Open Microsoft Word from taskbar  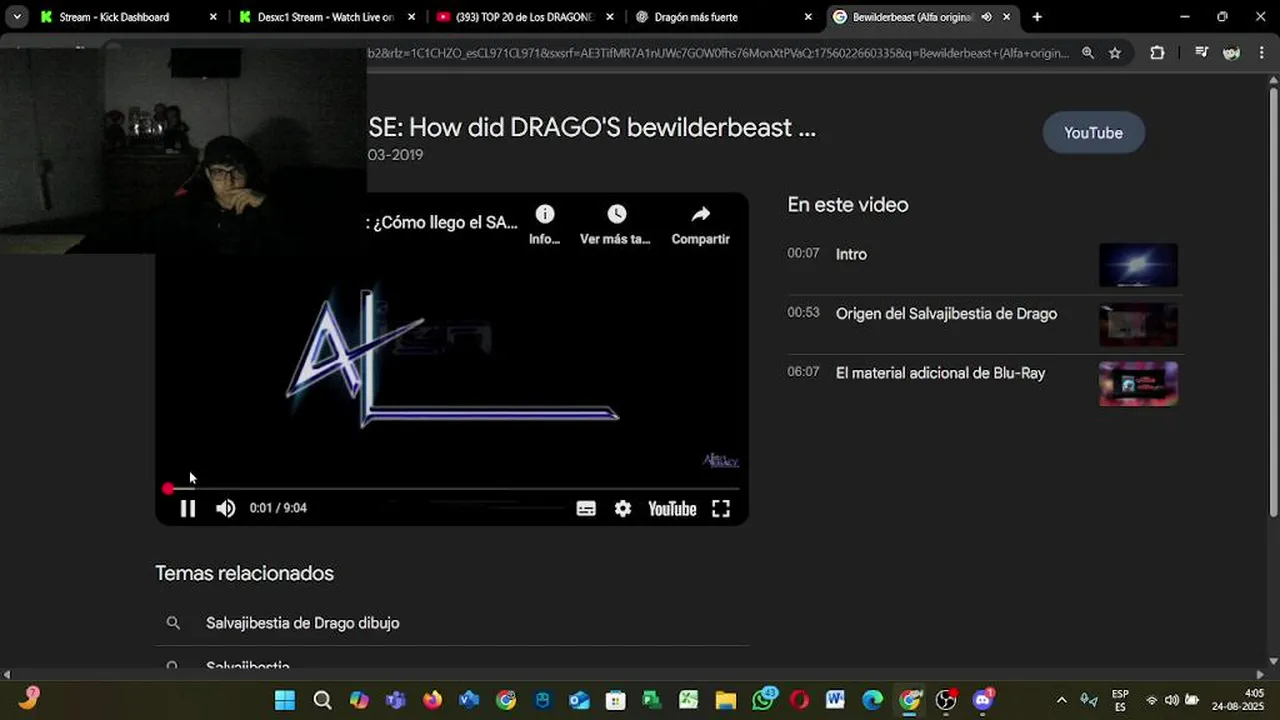[835, 700]
